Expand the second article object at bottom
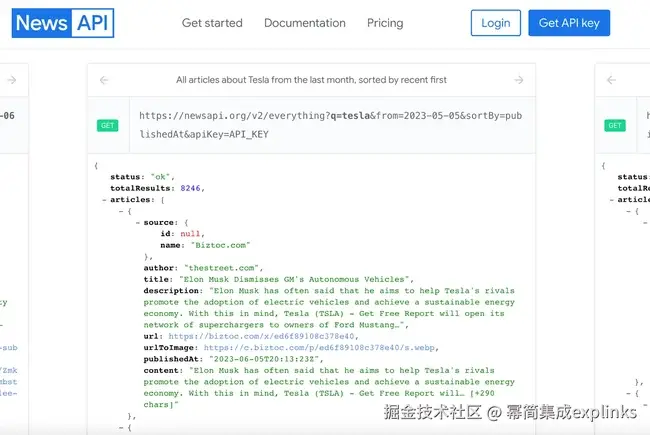The width and height of the screenshot is (650, 435). tap(121, 427)
